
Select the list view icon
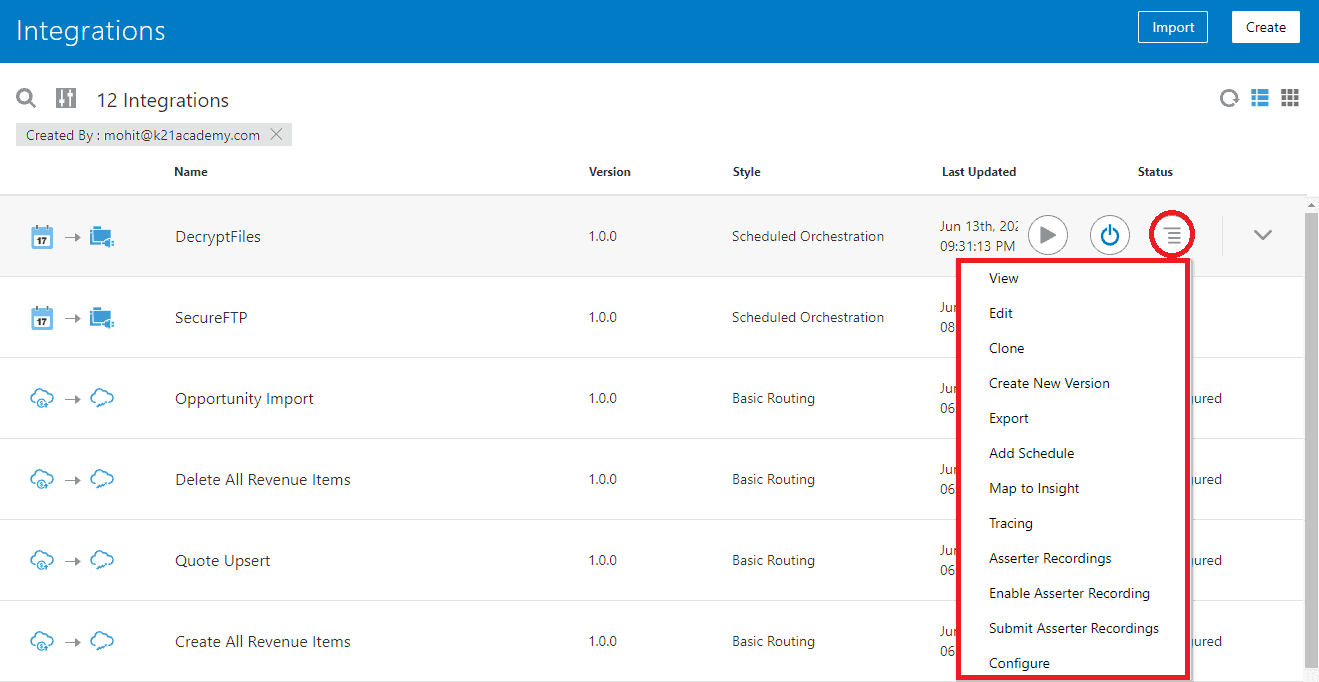[x=1259, y=98]
